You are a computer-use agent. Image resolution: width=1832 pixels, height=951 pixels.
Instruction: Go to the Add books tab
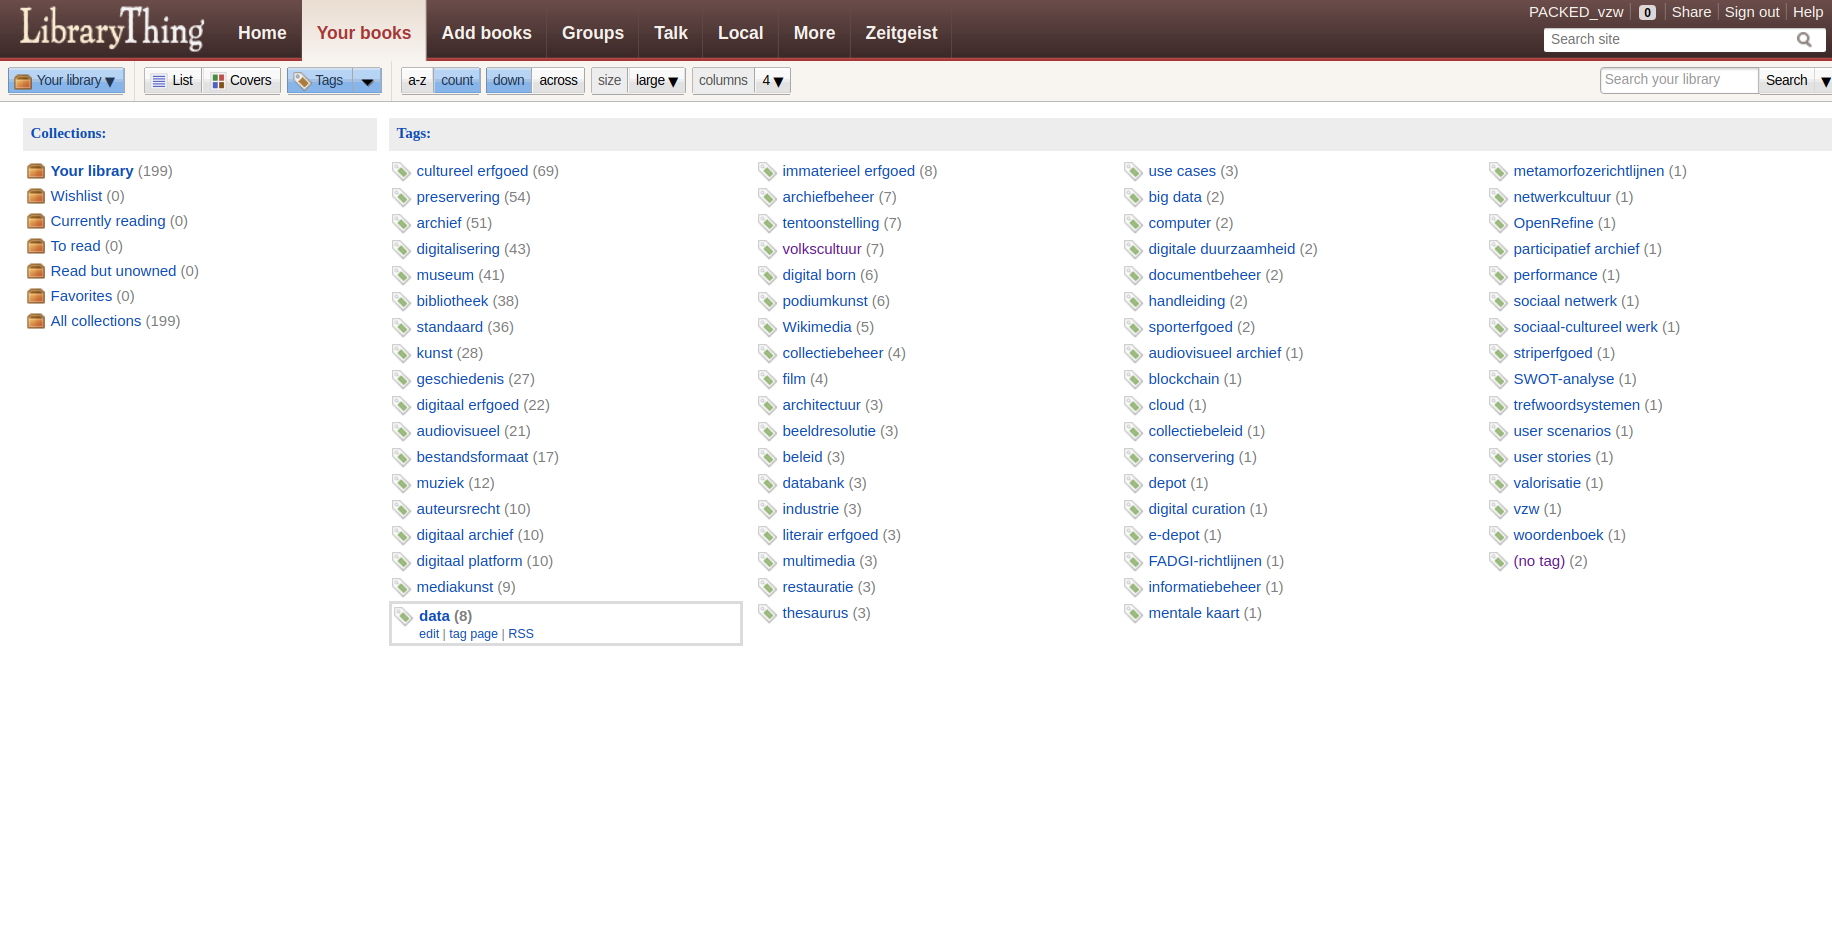486,33
